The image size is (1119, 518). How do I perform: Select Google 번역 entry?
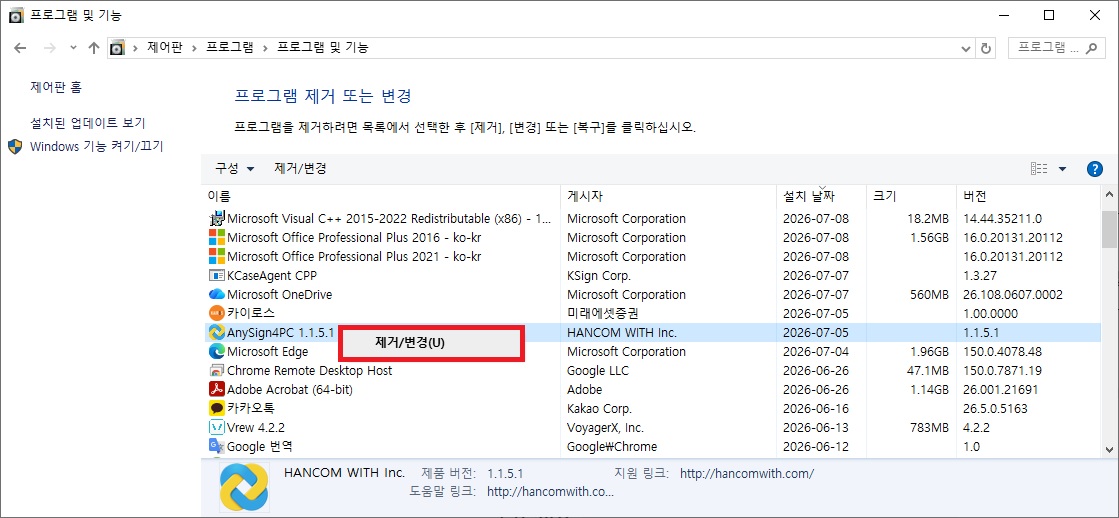(652, 447)
